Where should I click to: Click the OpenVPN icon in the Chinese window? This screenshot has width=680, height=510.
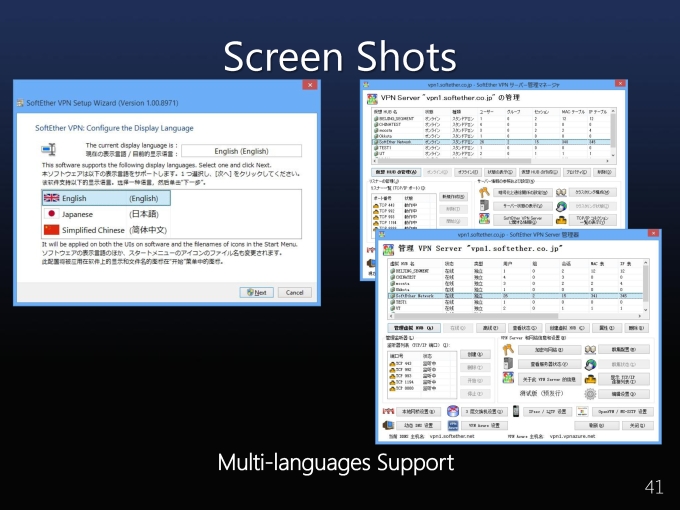(x=582, y=411)
